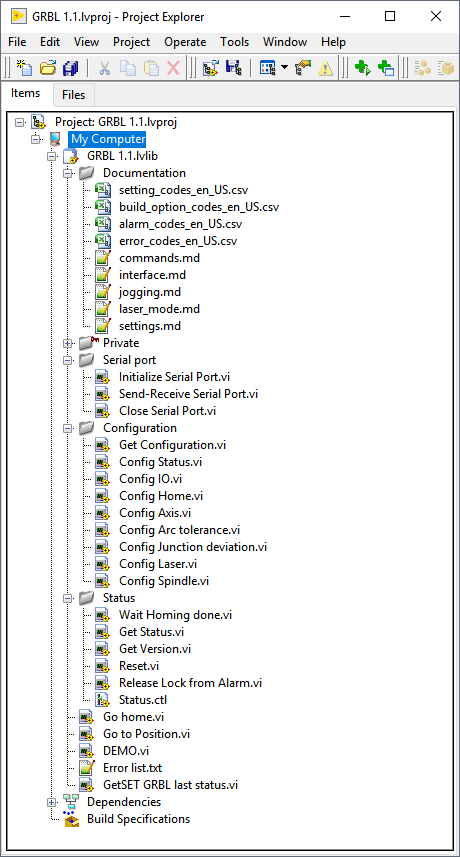Switch to the Files tab
Viewport: 460px width, 857px height.
tap(74, 95)
